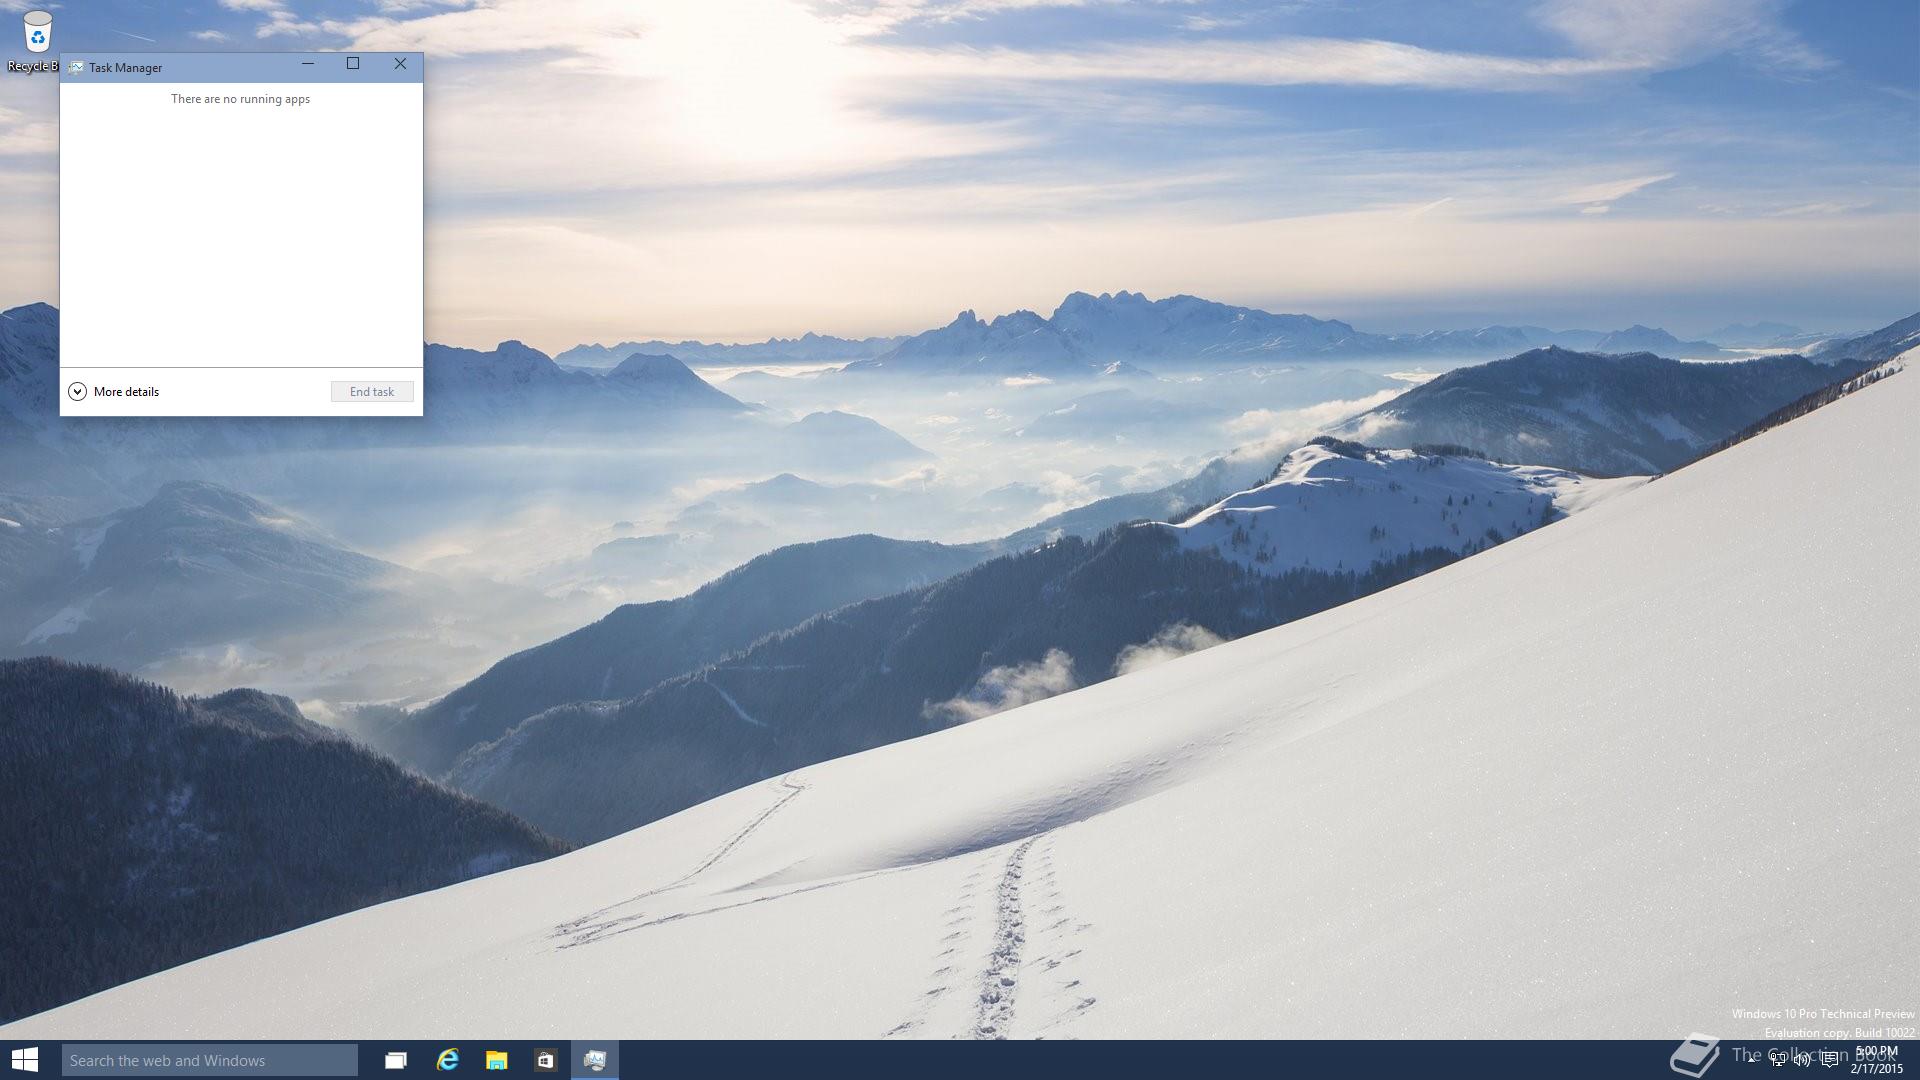Expand Task Manager with More details
Screen dimensions: 1920x1080
[x=114, y=392]
